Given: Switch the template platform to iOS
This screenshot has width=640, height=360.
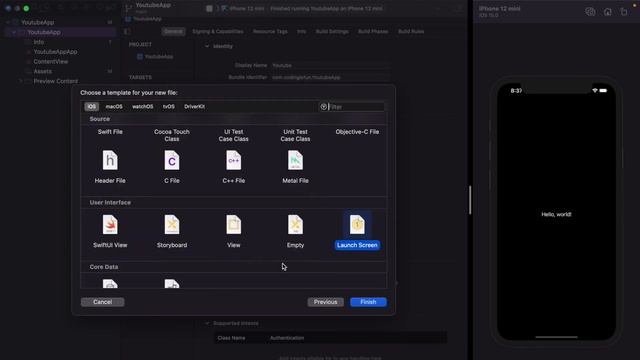Looking at the screenshot, I should tap(92, 107).
